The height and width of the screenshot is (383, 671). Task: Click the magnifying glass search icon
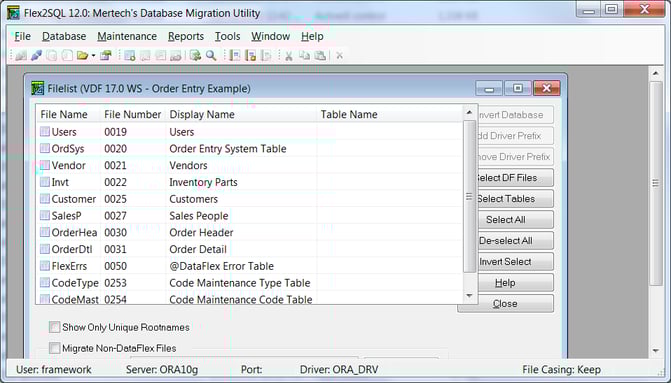tap(211, 56)
